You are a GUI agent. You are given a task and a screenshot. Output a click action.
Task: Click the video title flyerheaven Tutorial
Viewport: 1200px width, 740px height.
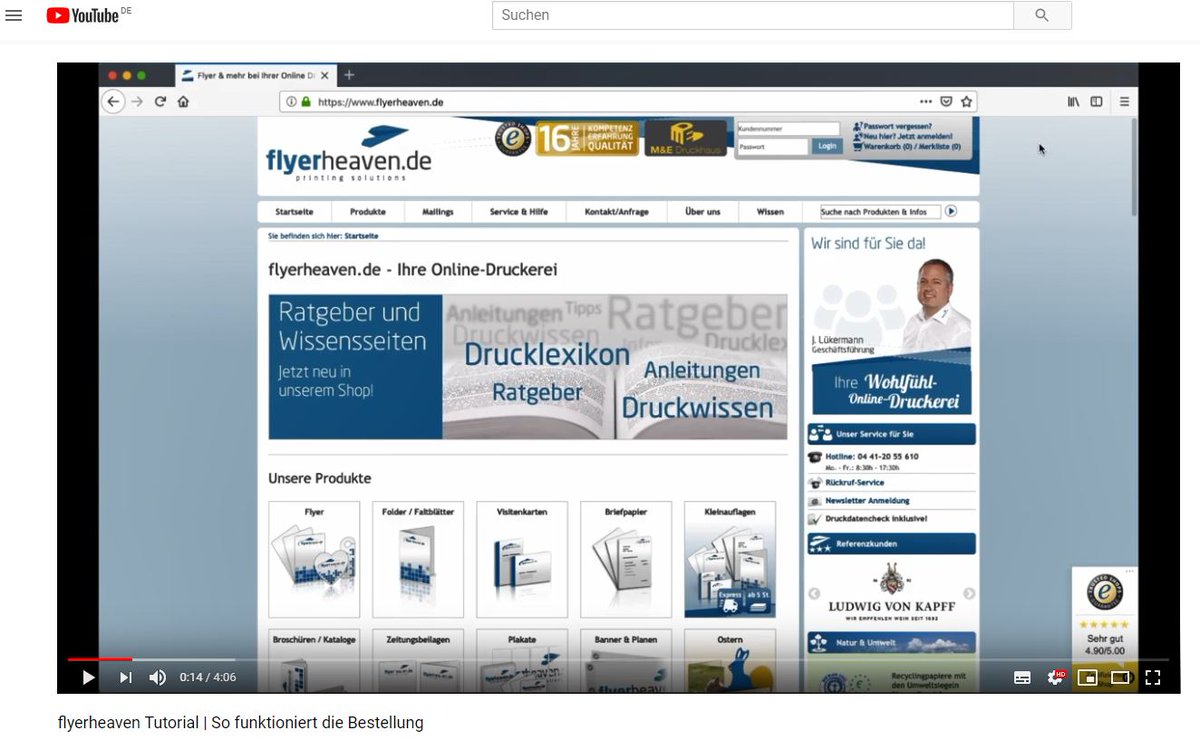(x=241, y=722)
